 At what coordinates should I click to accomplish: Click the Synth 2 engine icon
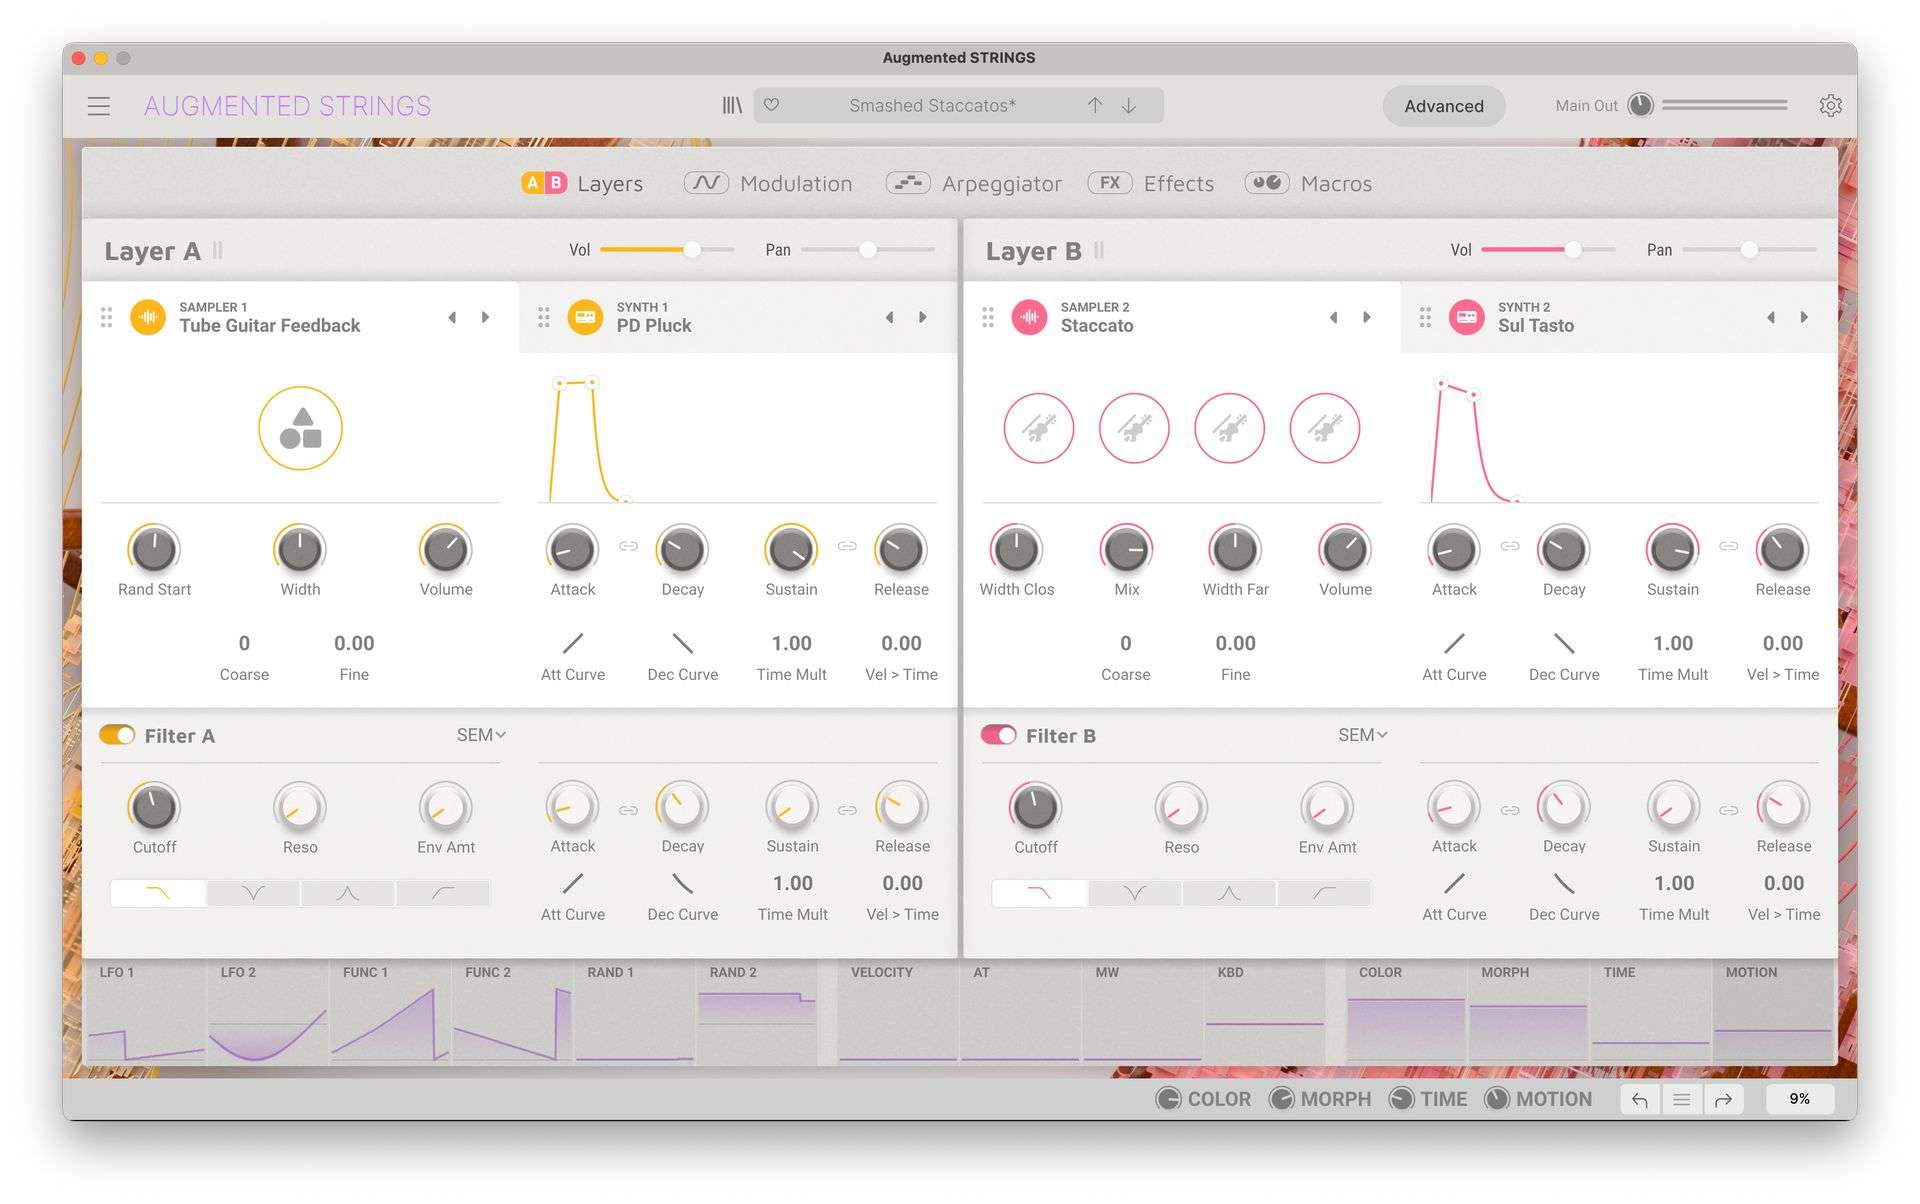click(x=1467, y=318)
